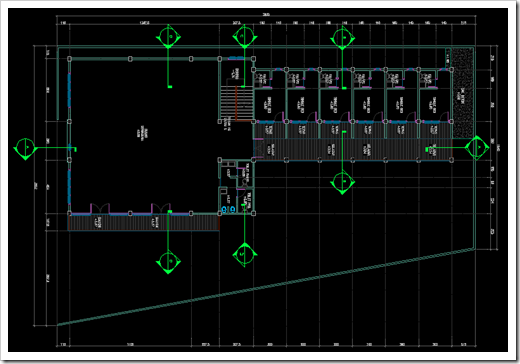Select the overall dimension text at top center
Viewport: 520px width, 364px height.
pyautogui.click(x=266, y=15)
